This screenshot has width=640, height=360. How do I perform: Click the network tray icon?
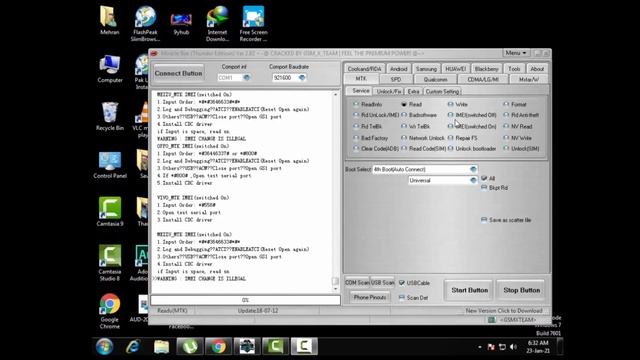pos(502,347)
